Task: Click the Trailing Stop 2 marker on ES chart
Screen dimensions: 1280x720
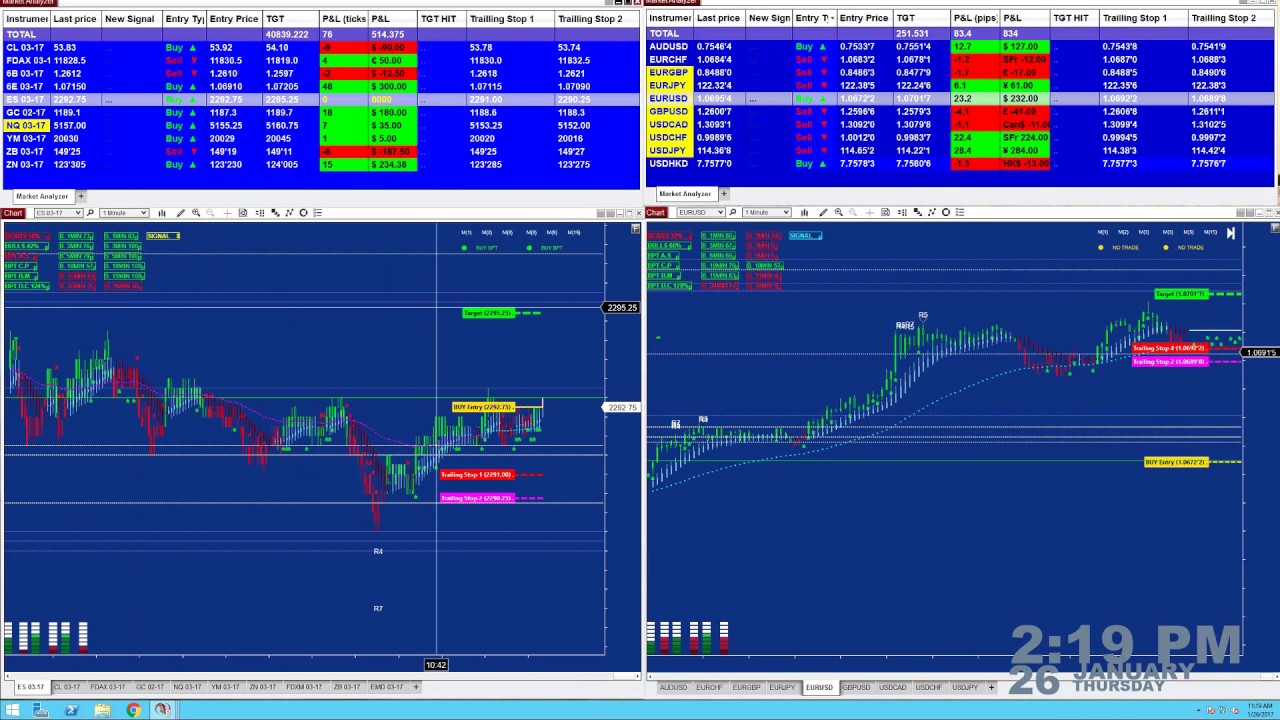Action: (x=477, y=498)
